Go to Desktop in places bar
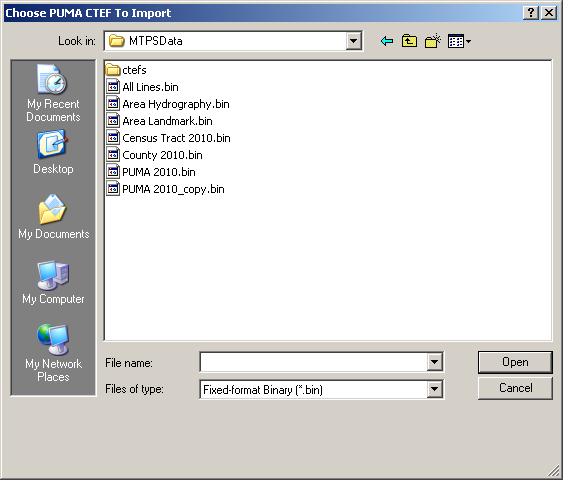Screen dimensions: 563x480 tap(53, 152)
